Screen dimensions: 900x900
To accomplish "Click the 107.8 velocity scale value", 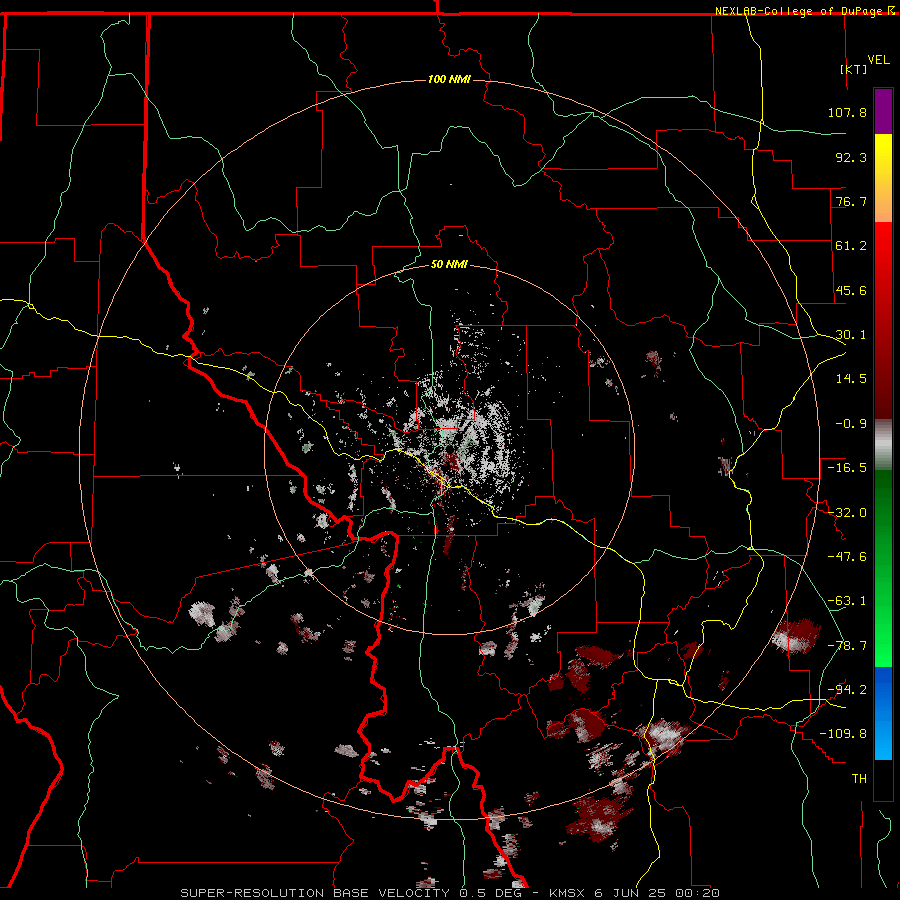I will click(847, 112).
